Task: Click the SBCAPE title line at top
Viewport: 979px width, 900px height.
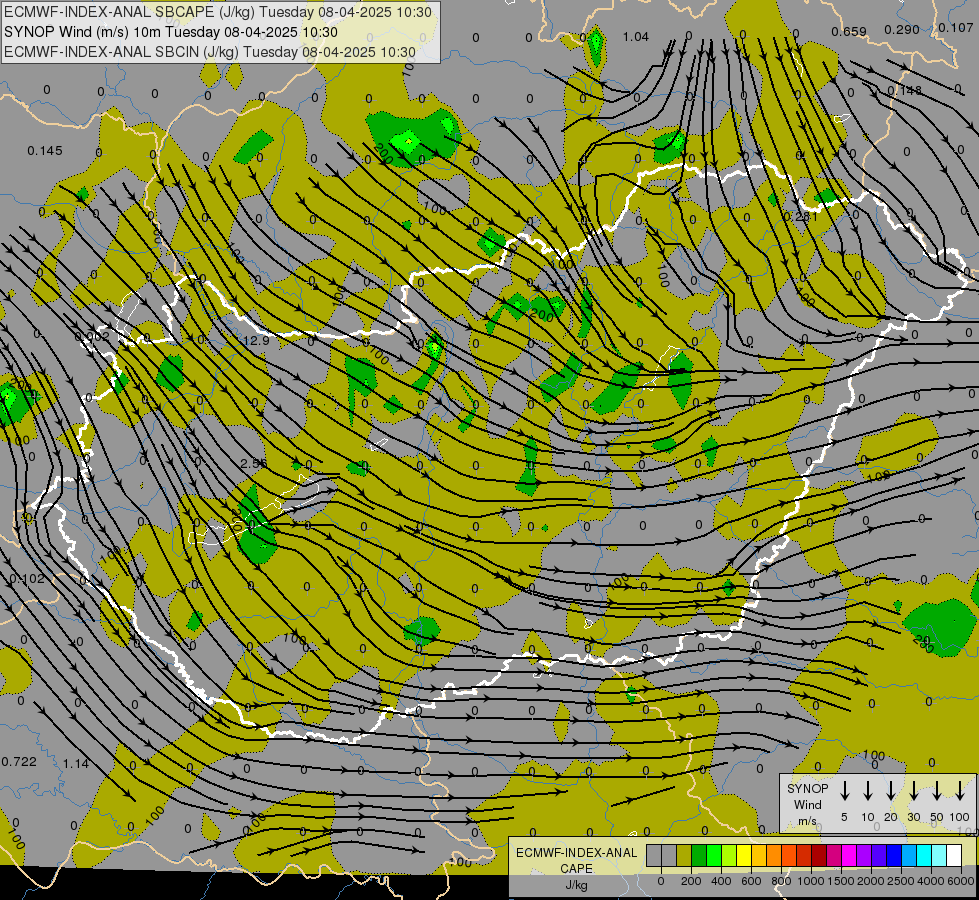Action: 218,12
